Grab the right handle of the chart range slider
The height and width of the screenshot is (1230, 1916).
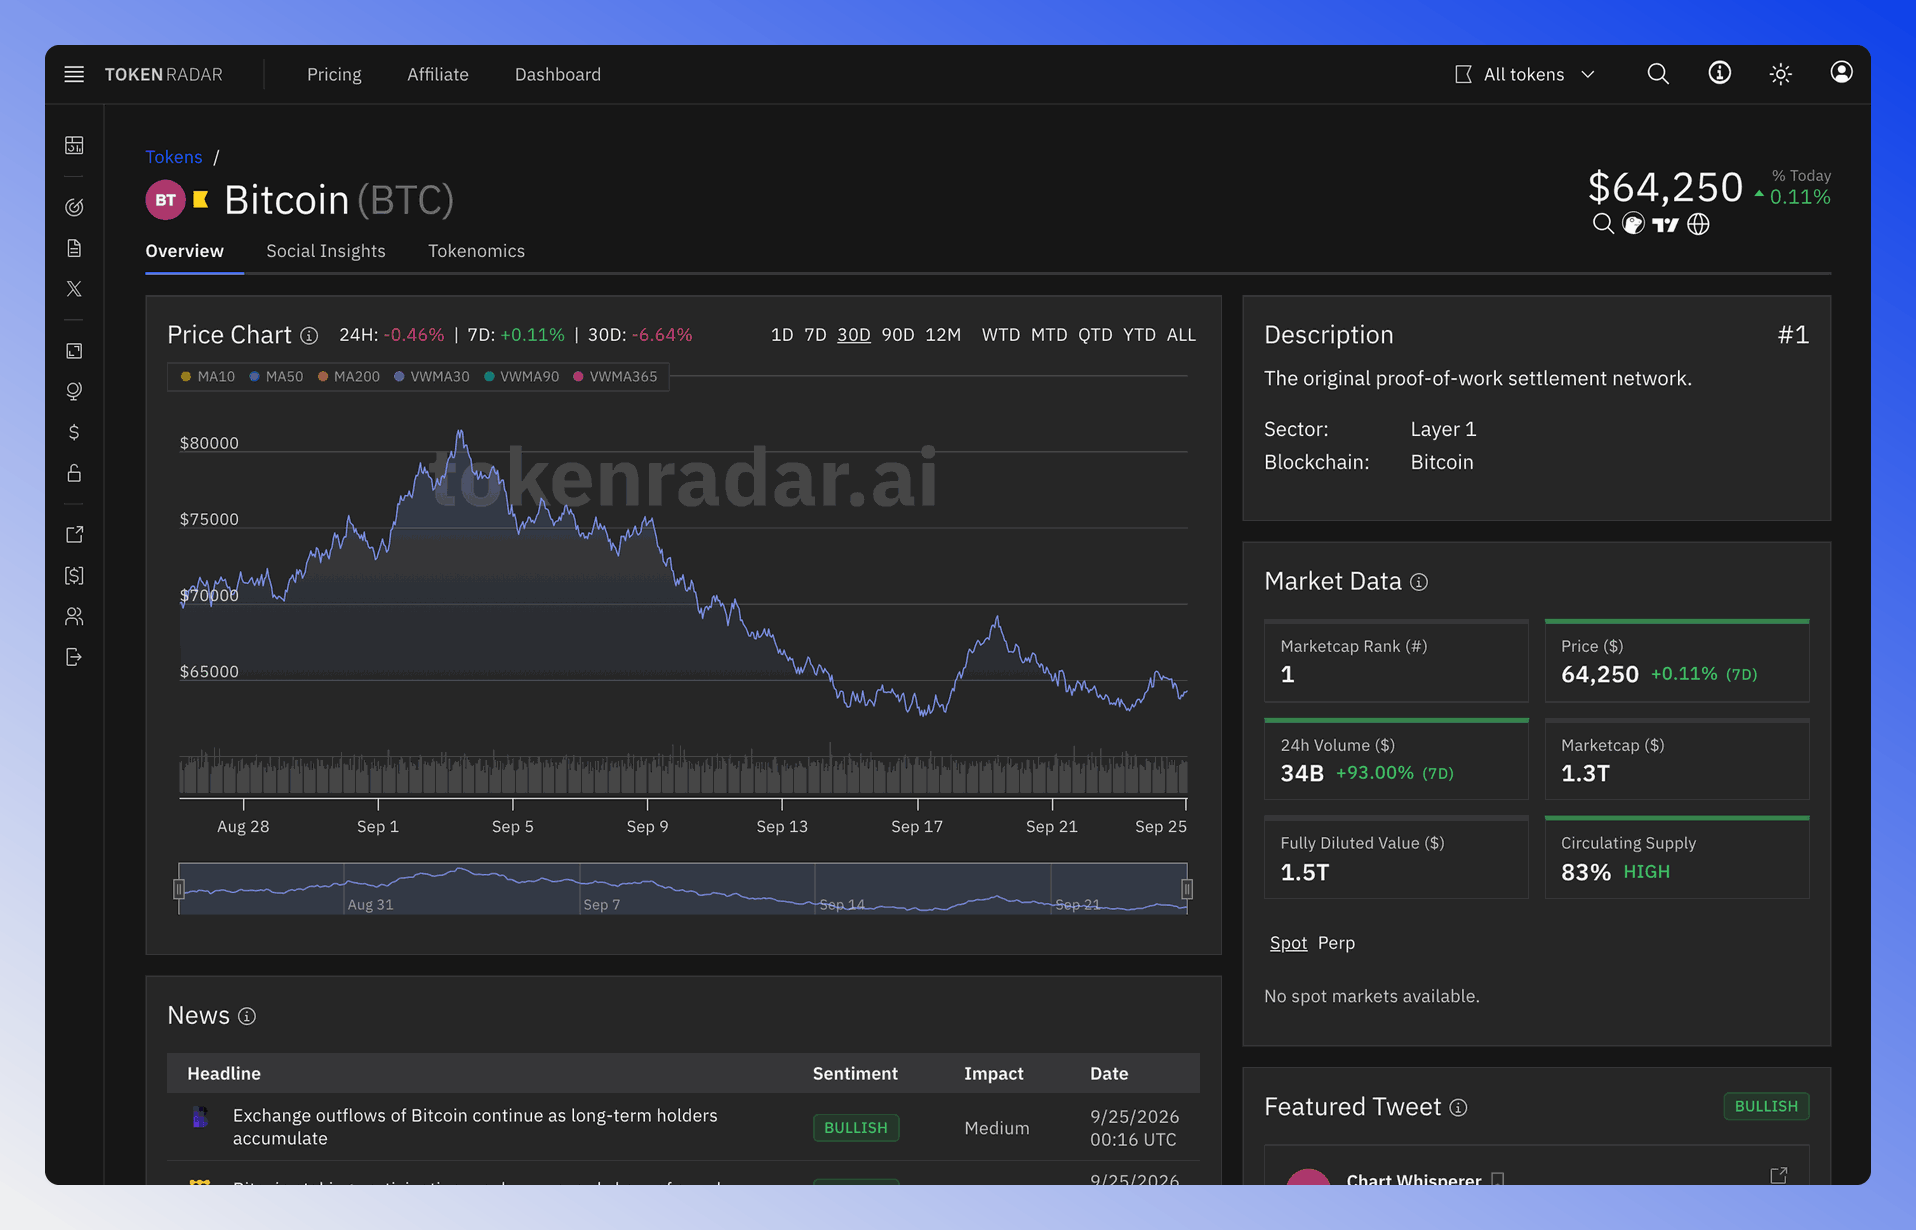pos(1187,889)
